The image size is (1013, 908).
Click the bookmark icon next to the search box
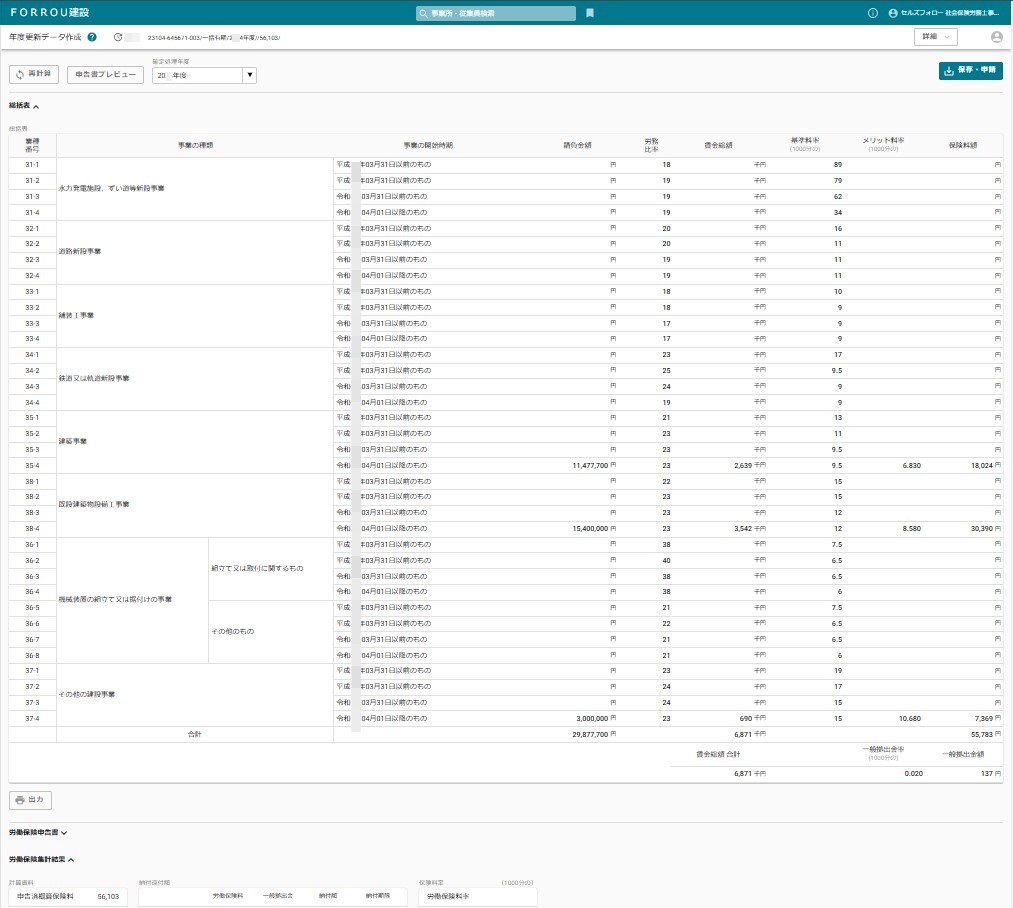590,14
